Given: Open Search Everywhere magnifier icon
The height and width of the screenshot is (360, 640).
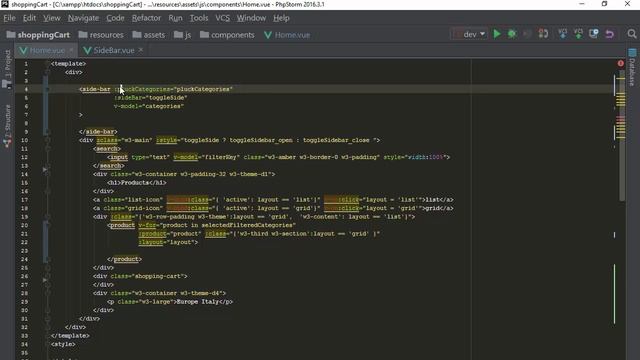Looking at the screenshot, I should tap(632, 34).
